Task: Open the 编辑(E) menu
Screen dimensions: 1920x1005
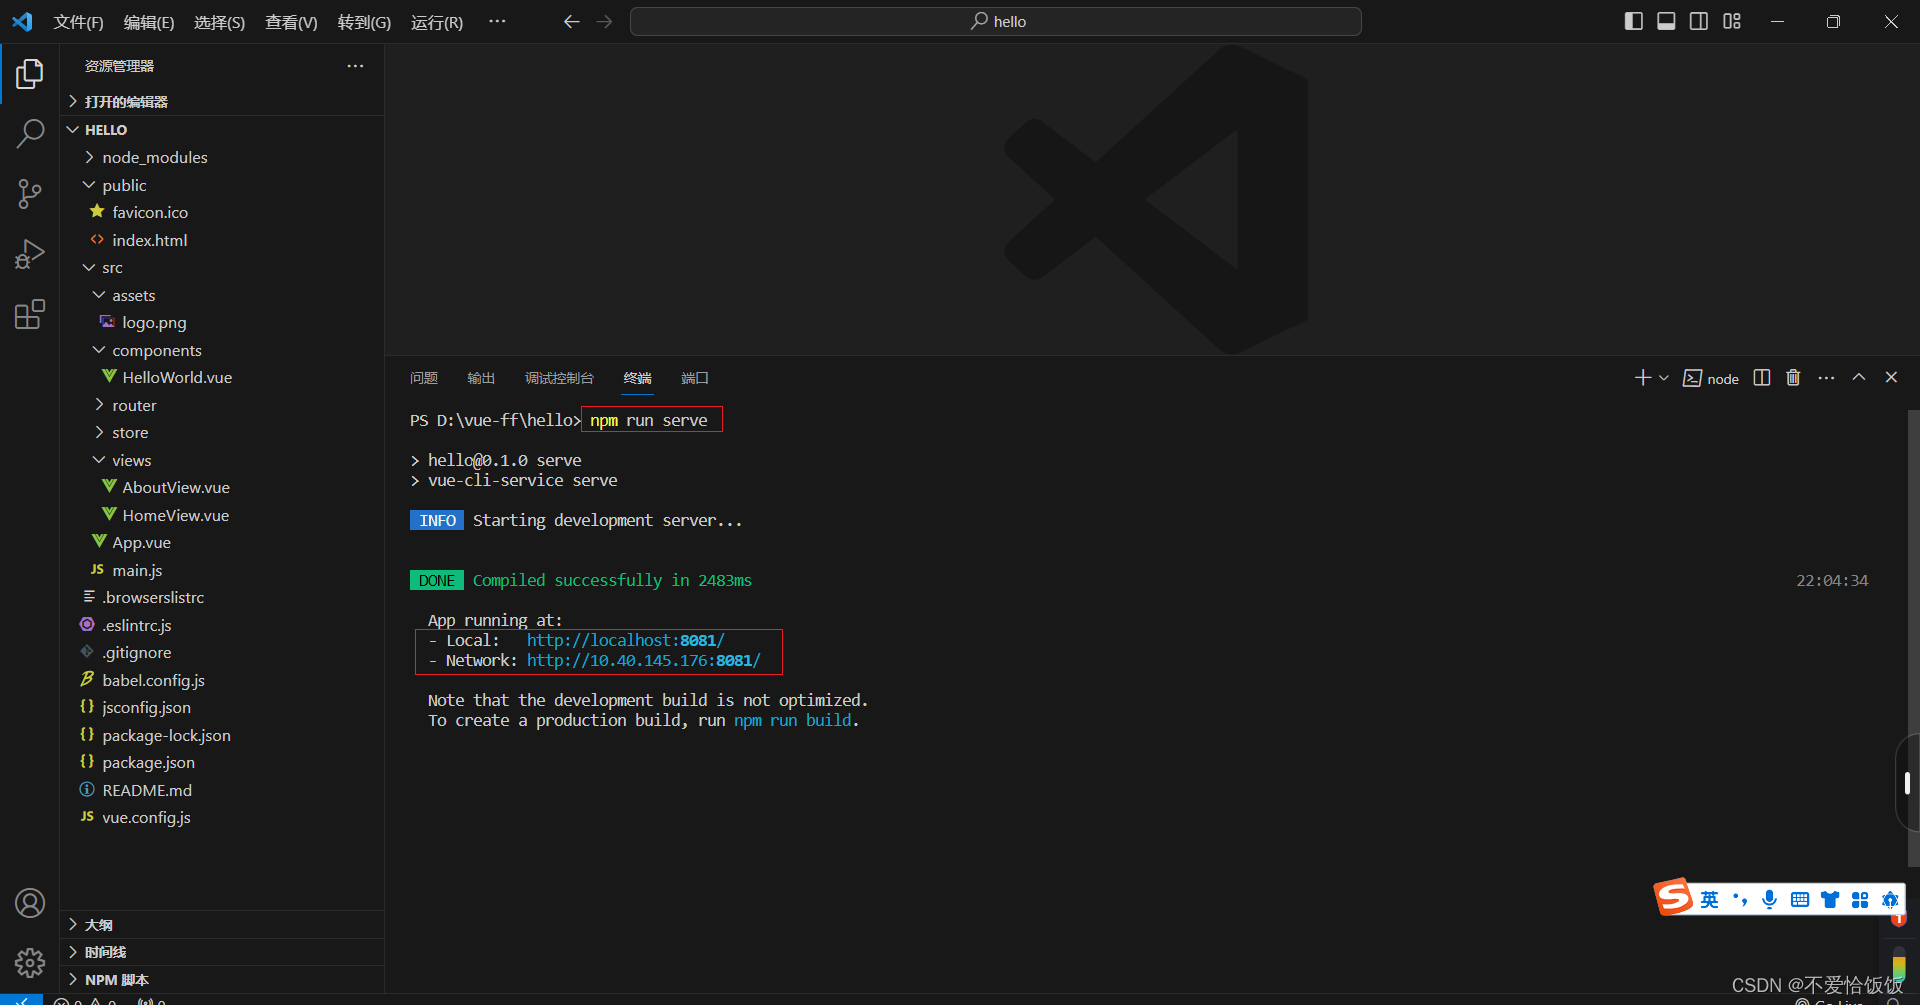Action: pos(149,22)
